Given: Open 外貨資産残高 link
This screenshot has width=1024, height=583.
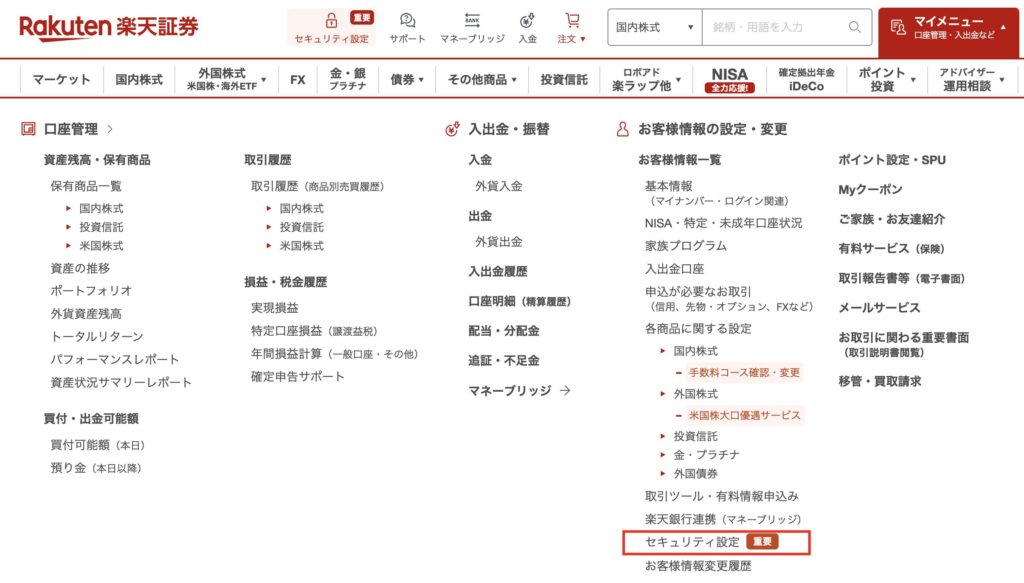Looking at the screenshot, I should coord(86,314).
